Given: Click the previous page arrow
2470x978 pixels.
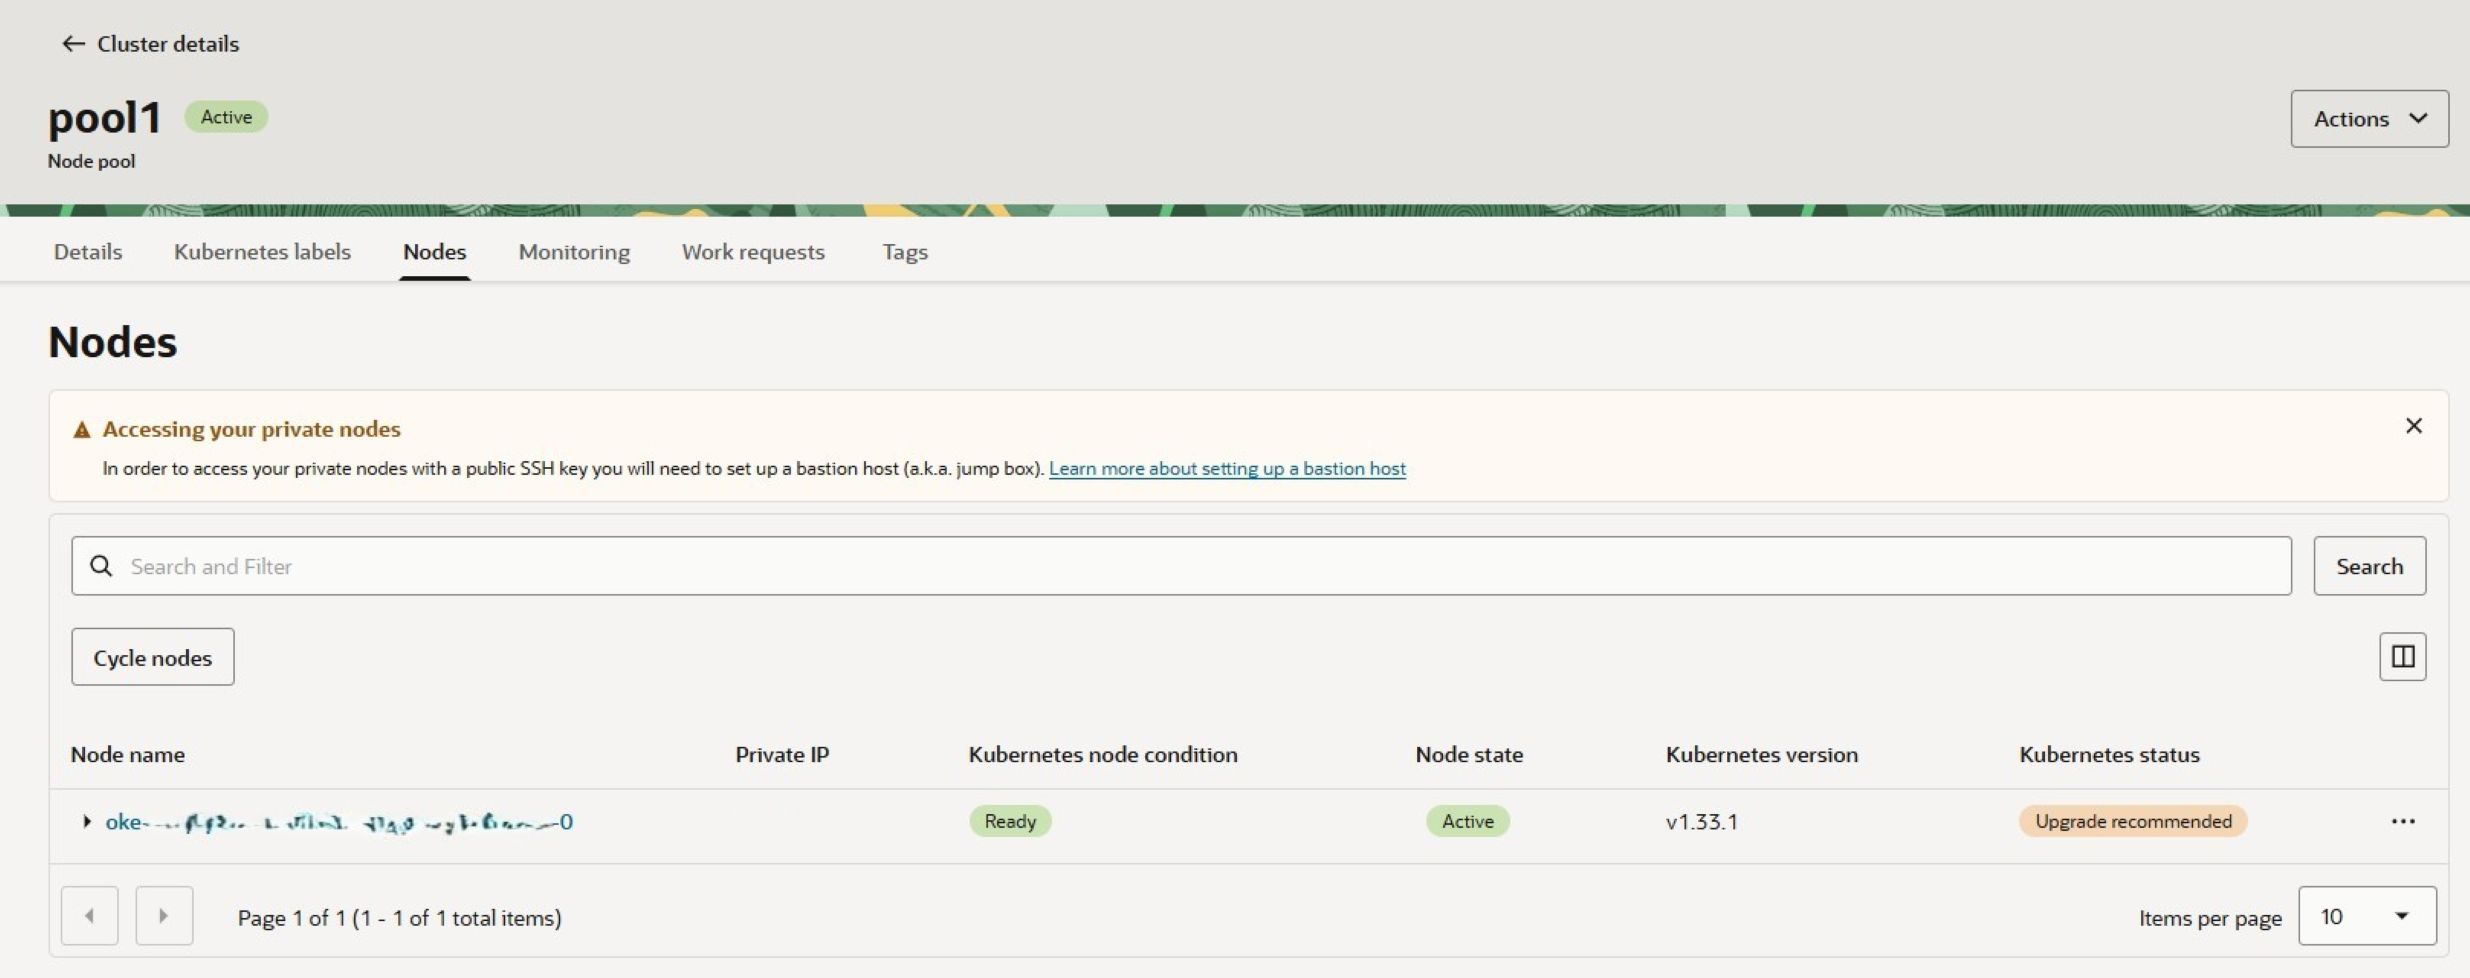Looking at the screenshot, I should (x=88, y=915).
